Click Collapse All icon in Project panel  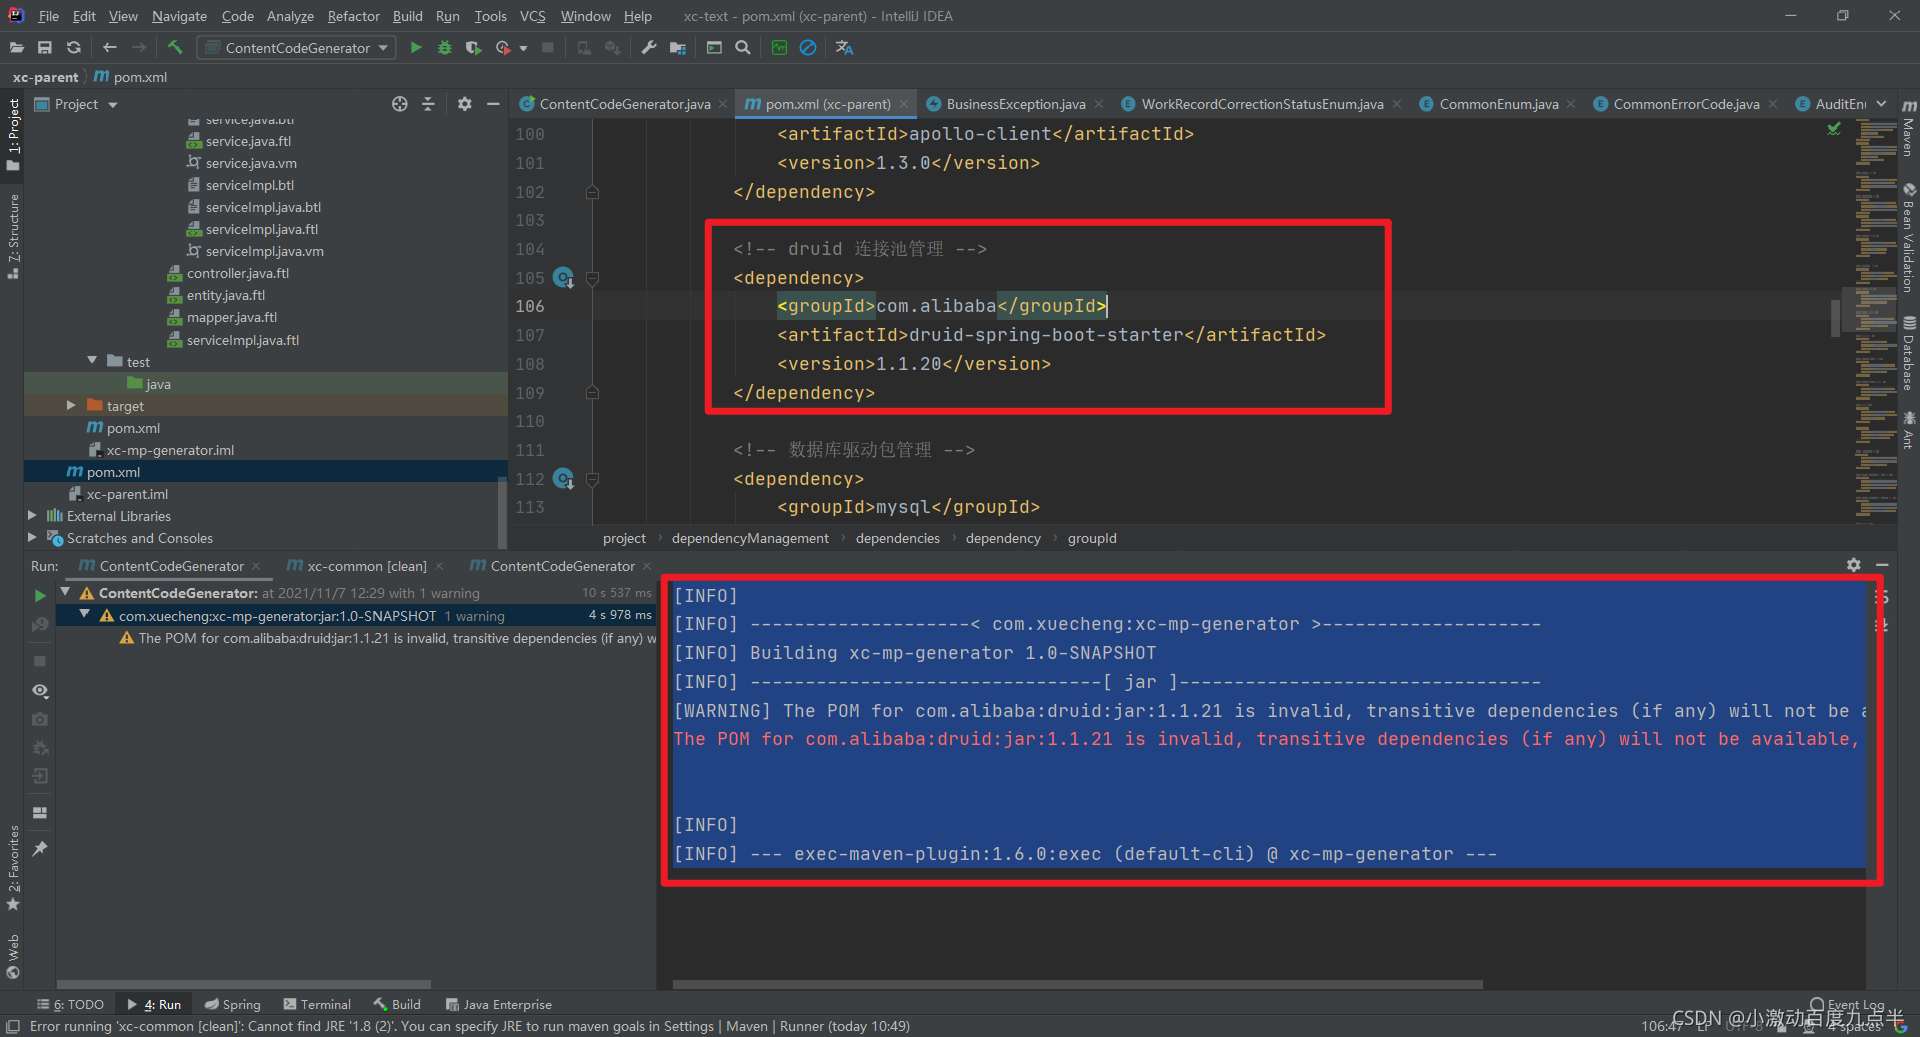(x=428, y=104)
